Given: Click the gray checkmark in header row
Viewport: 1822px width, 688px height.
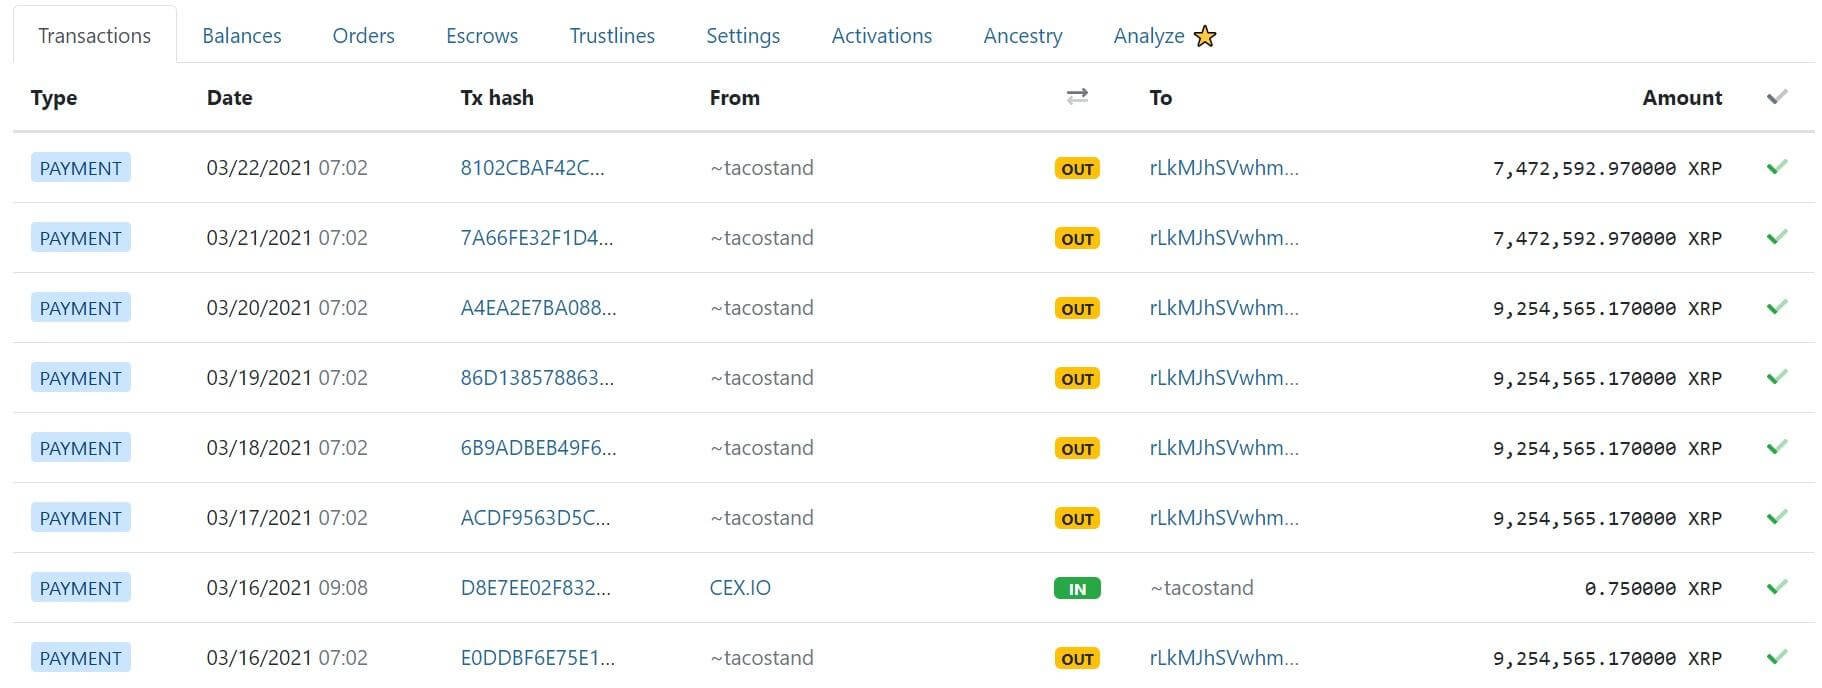Looking at the screenshot, I should (1776, 97).
